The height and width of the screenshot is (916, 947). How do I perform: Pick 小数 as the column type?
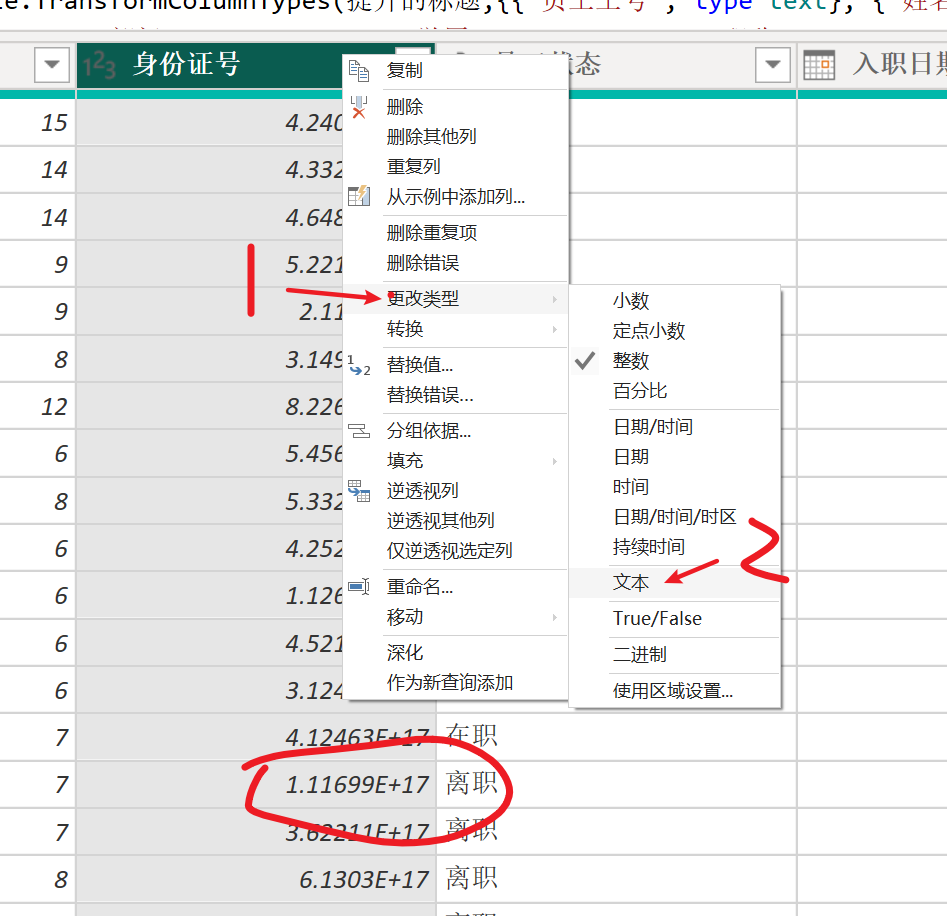(x=631, y=301)
